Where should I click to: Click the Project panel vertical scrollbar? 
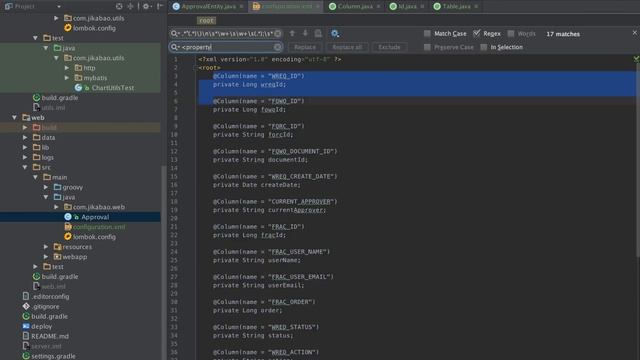click(164, 261)
